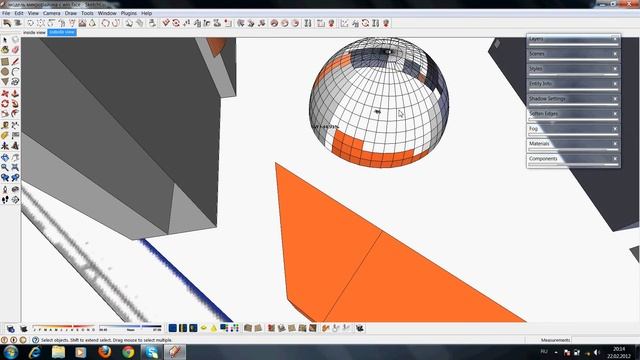Select the Scale tool
This screenshot has width=640, height=360.
5,114
